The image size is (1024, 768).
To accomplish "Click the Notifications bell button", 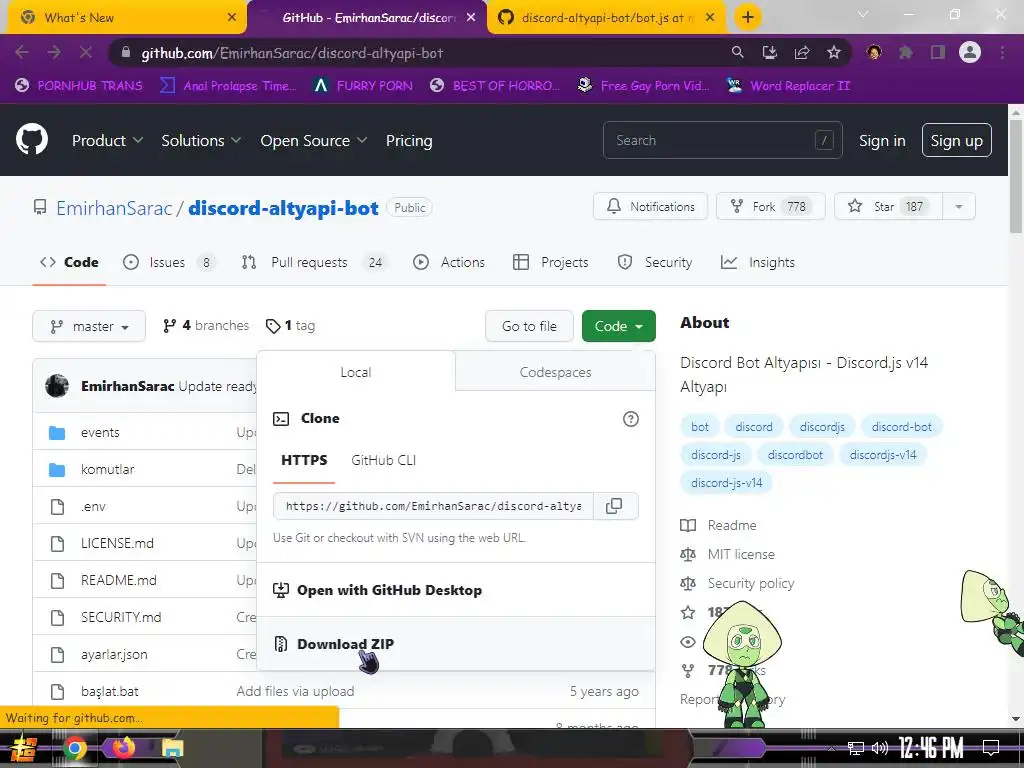I will [x=650, y=206].
